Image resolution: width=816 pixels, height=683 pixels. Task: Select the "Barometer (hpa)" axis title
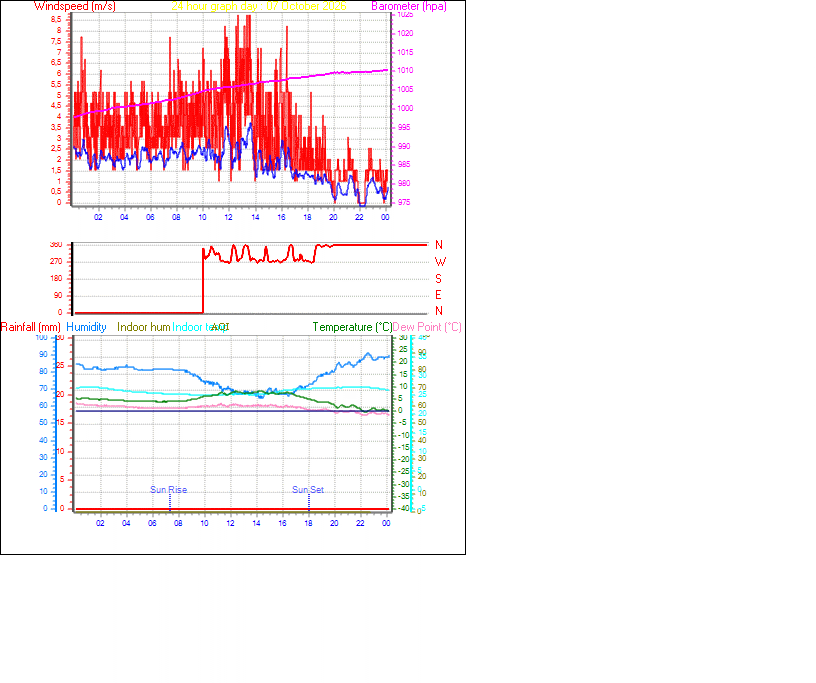tap(409, 6)
